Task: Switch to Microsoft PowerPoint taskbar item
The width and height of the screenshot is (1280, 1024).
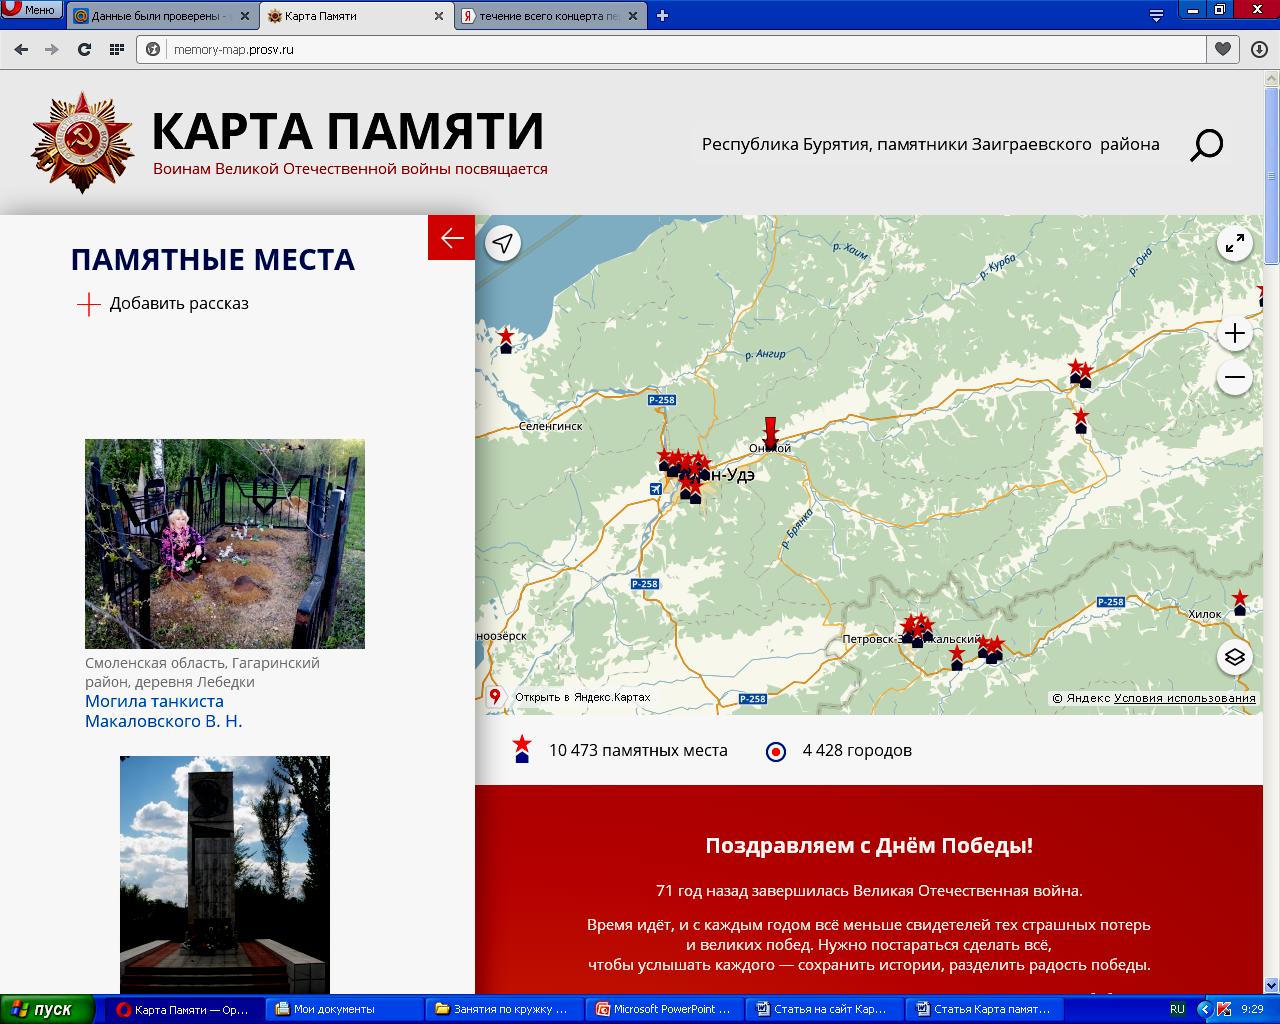Action: 664,1009
